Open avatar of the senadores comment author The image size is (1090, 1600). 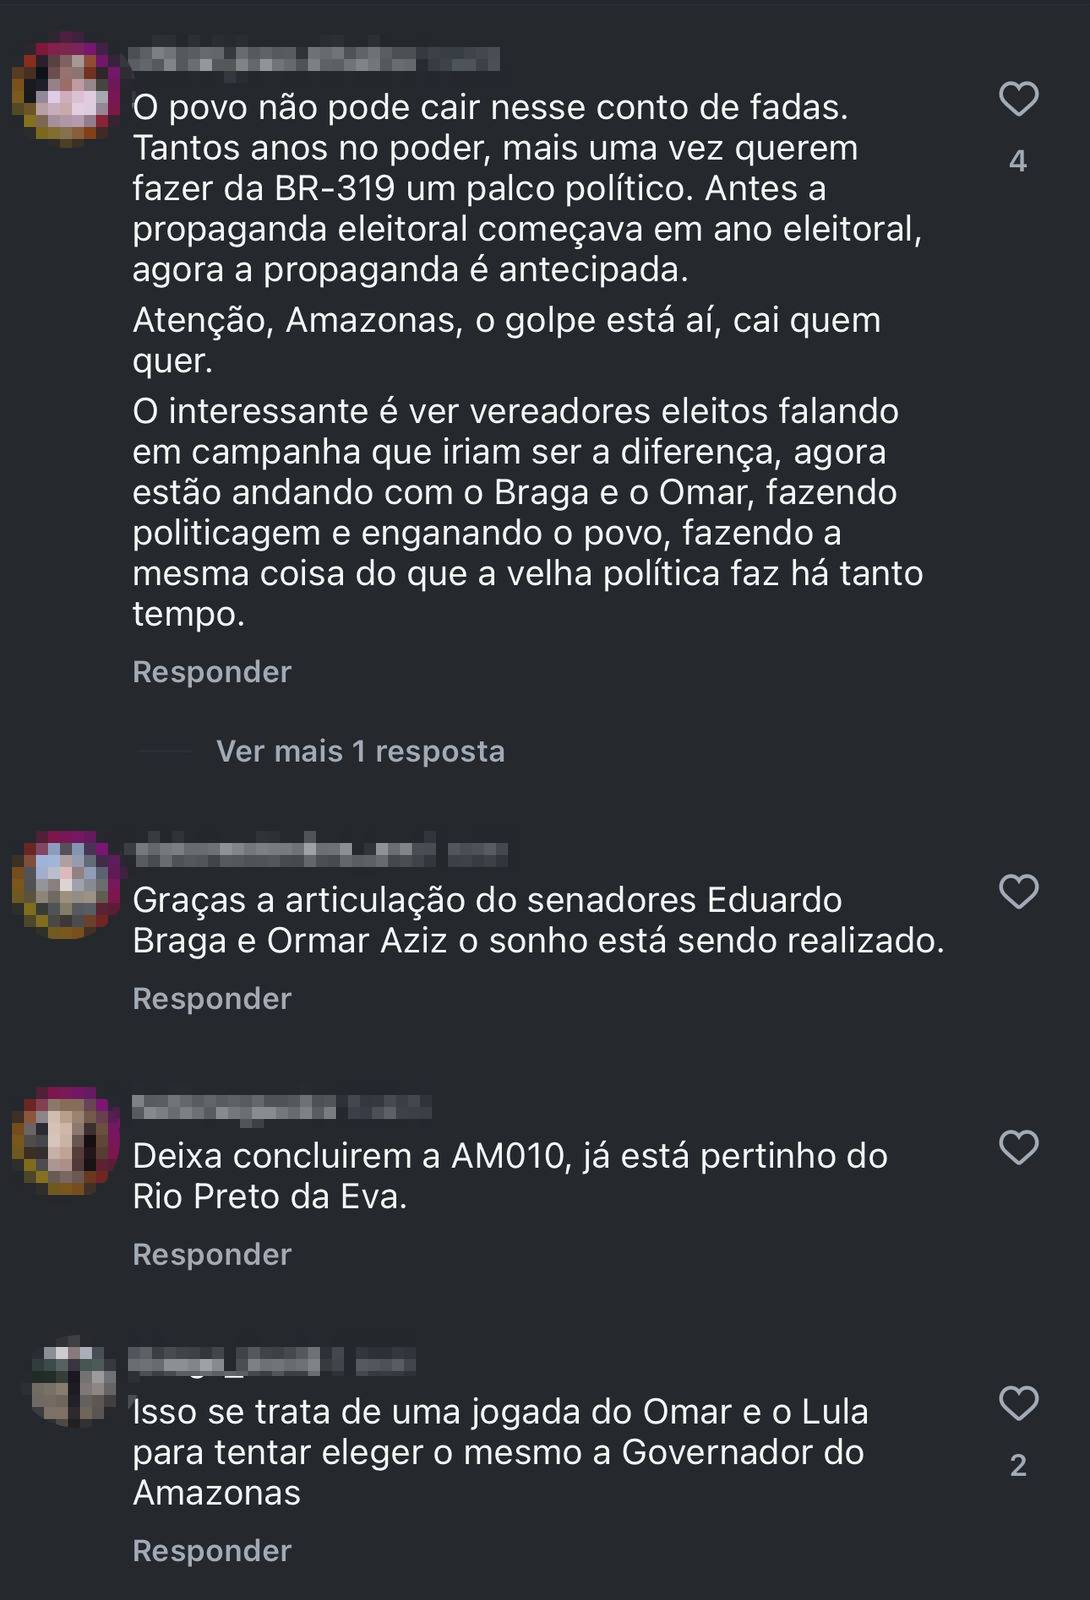tap(68, 885)
